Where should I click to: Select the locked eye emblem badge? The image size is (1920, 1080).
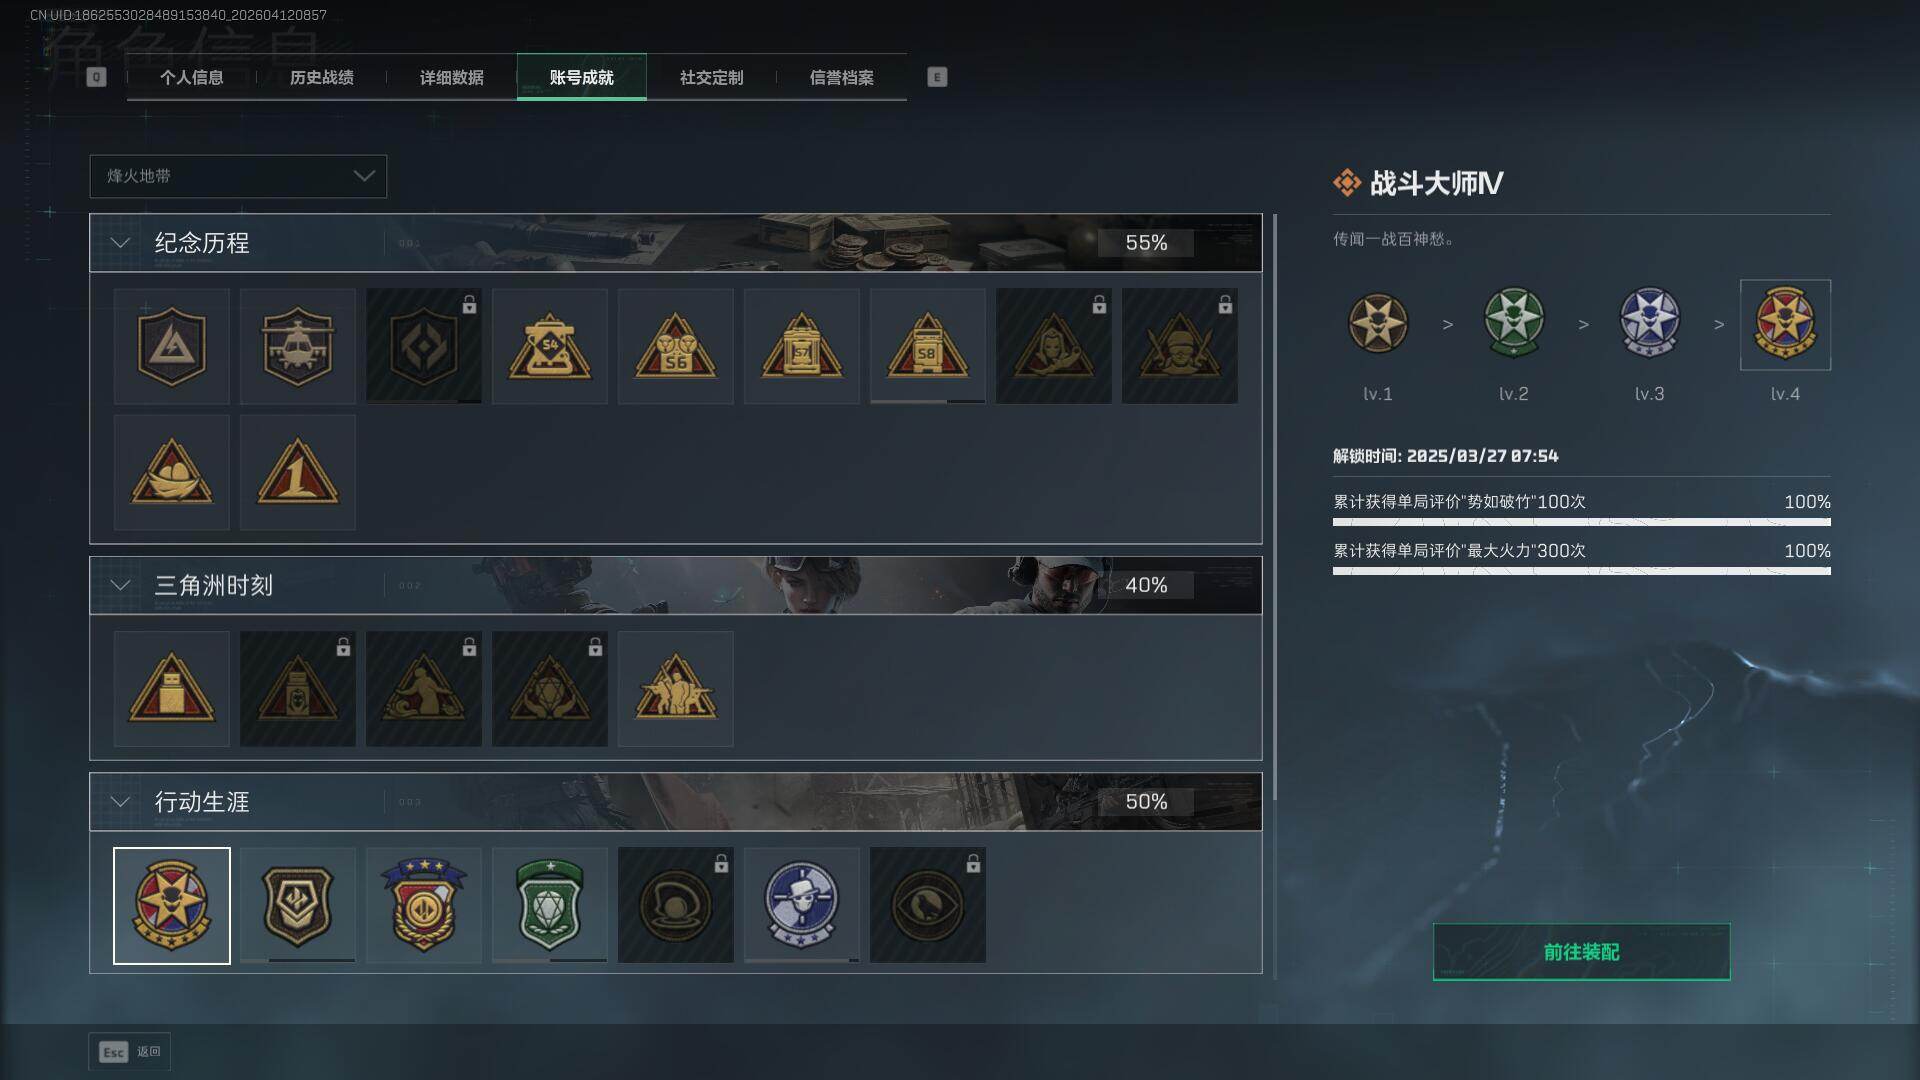pos(927,905)
